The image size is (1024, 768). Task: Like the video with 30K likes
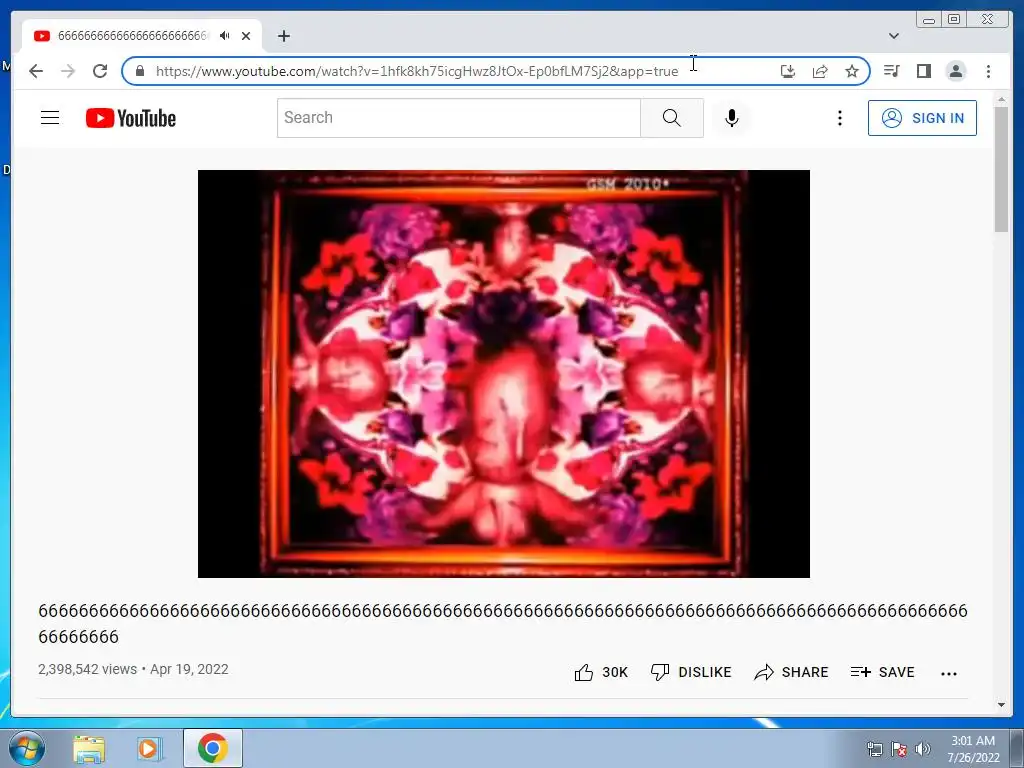601,672
